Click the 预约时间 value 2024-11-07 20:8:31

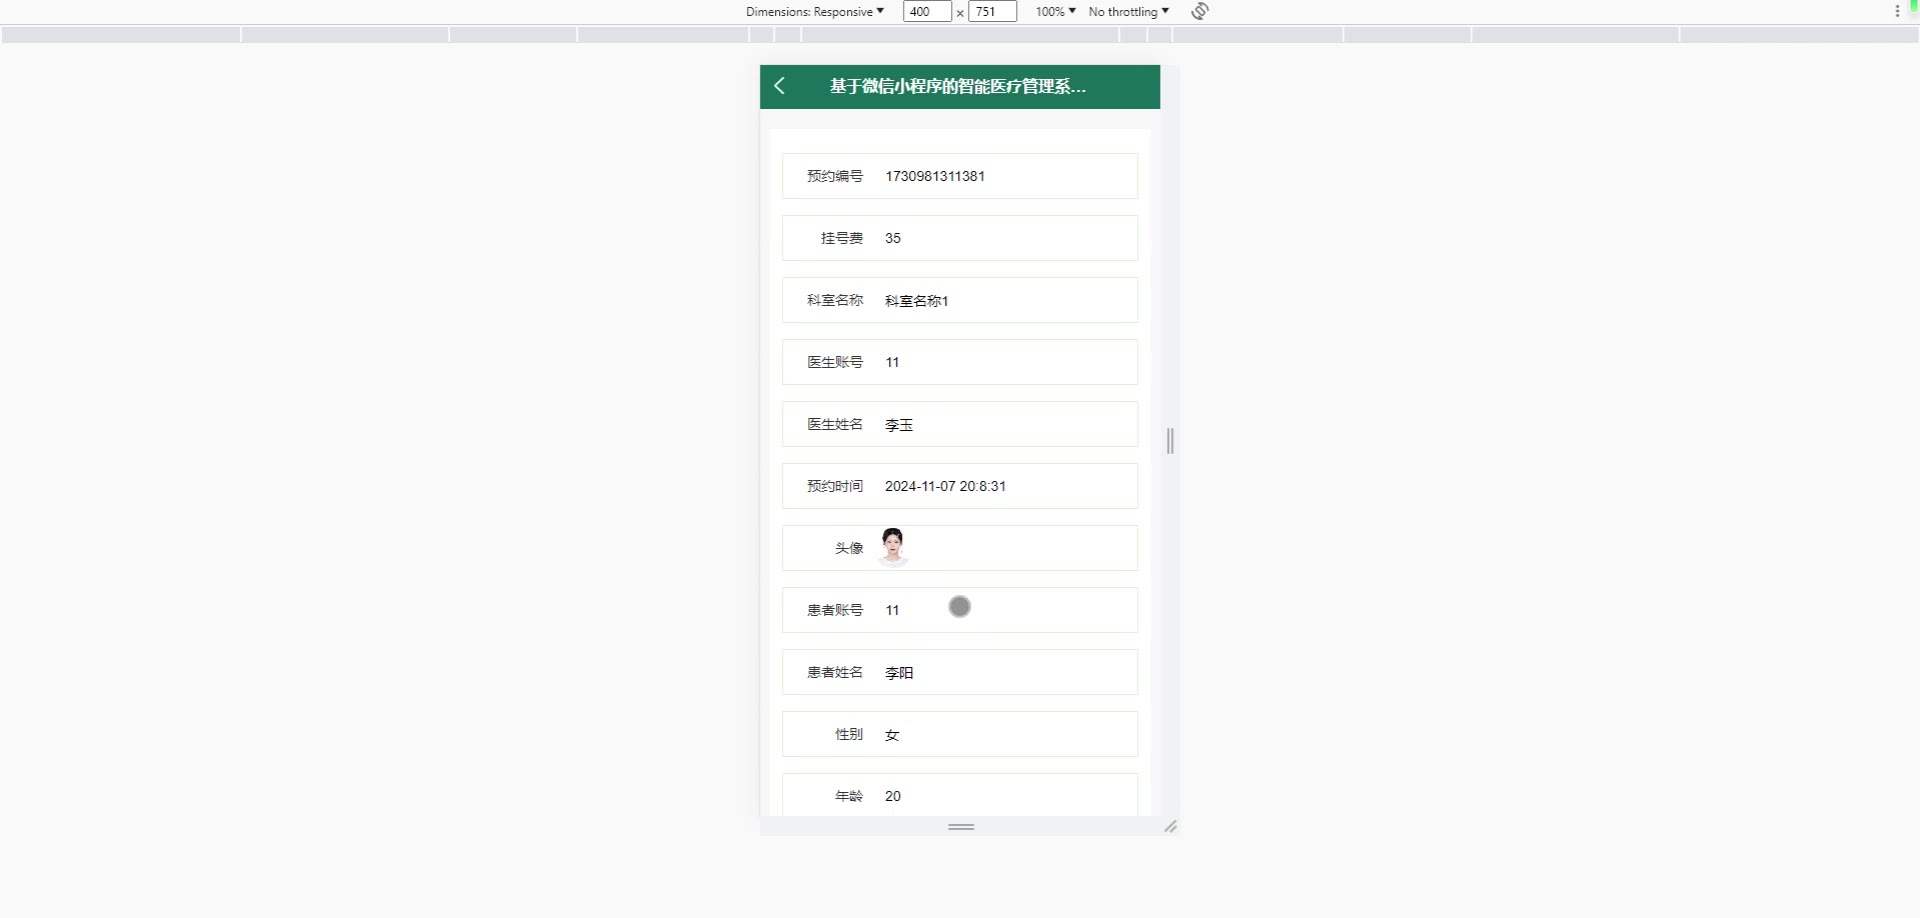(945, 486)
